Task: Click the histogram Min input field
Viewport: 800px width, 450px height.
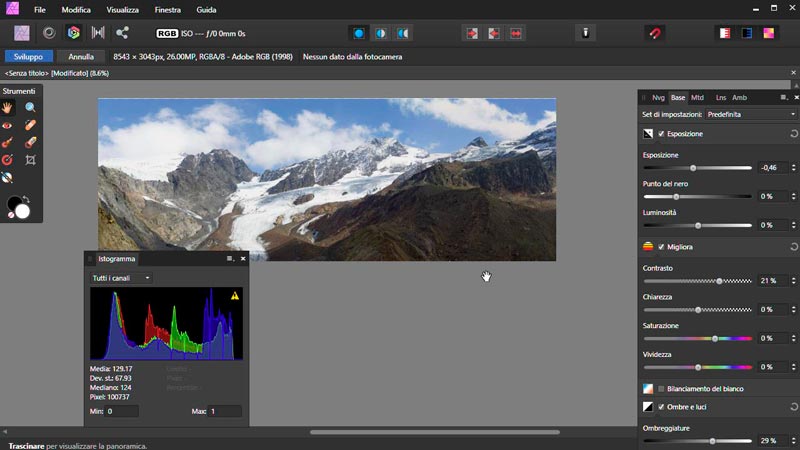Action: coord(122,411)
